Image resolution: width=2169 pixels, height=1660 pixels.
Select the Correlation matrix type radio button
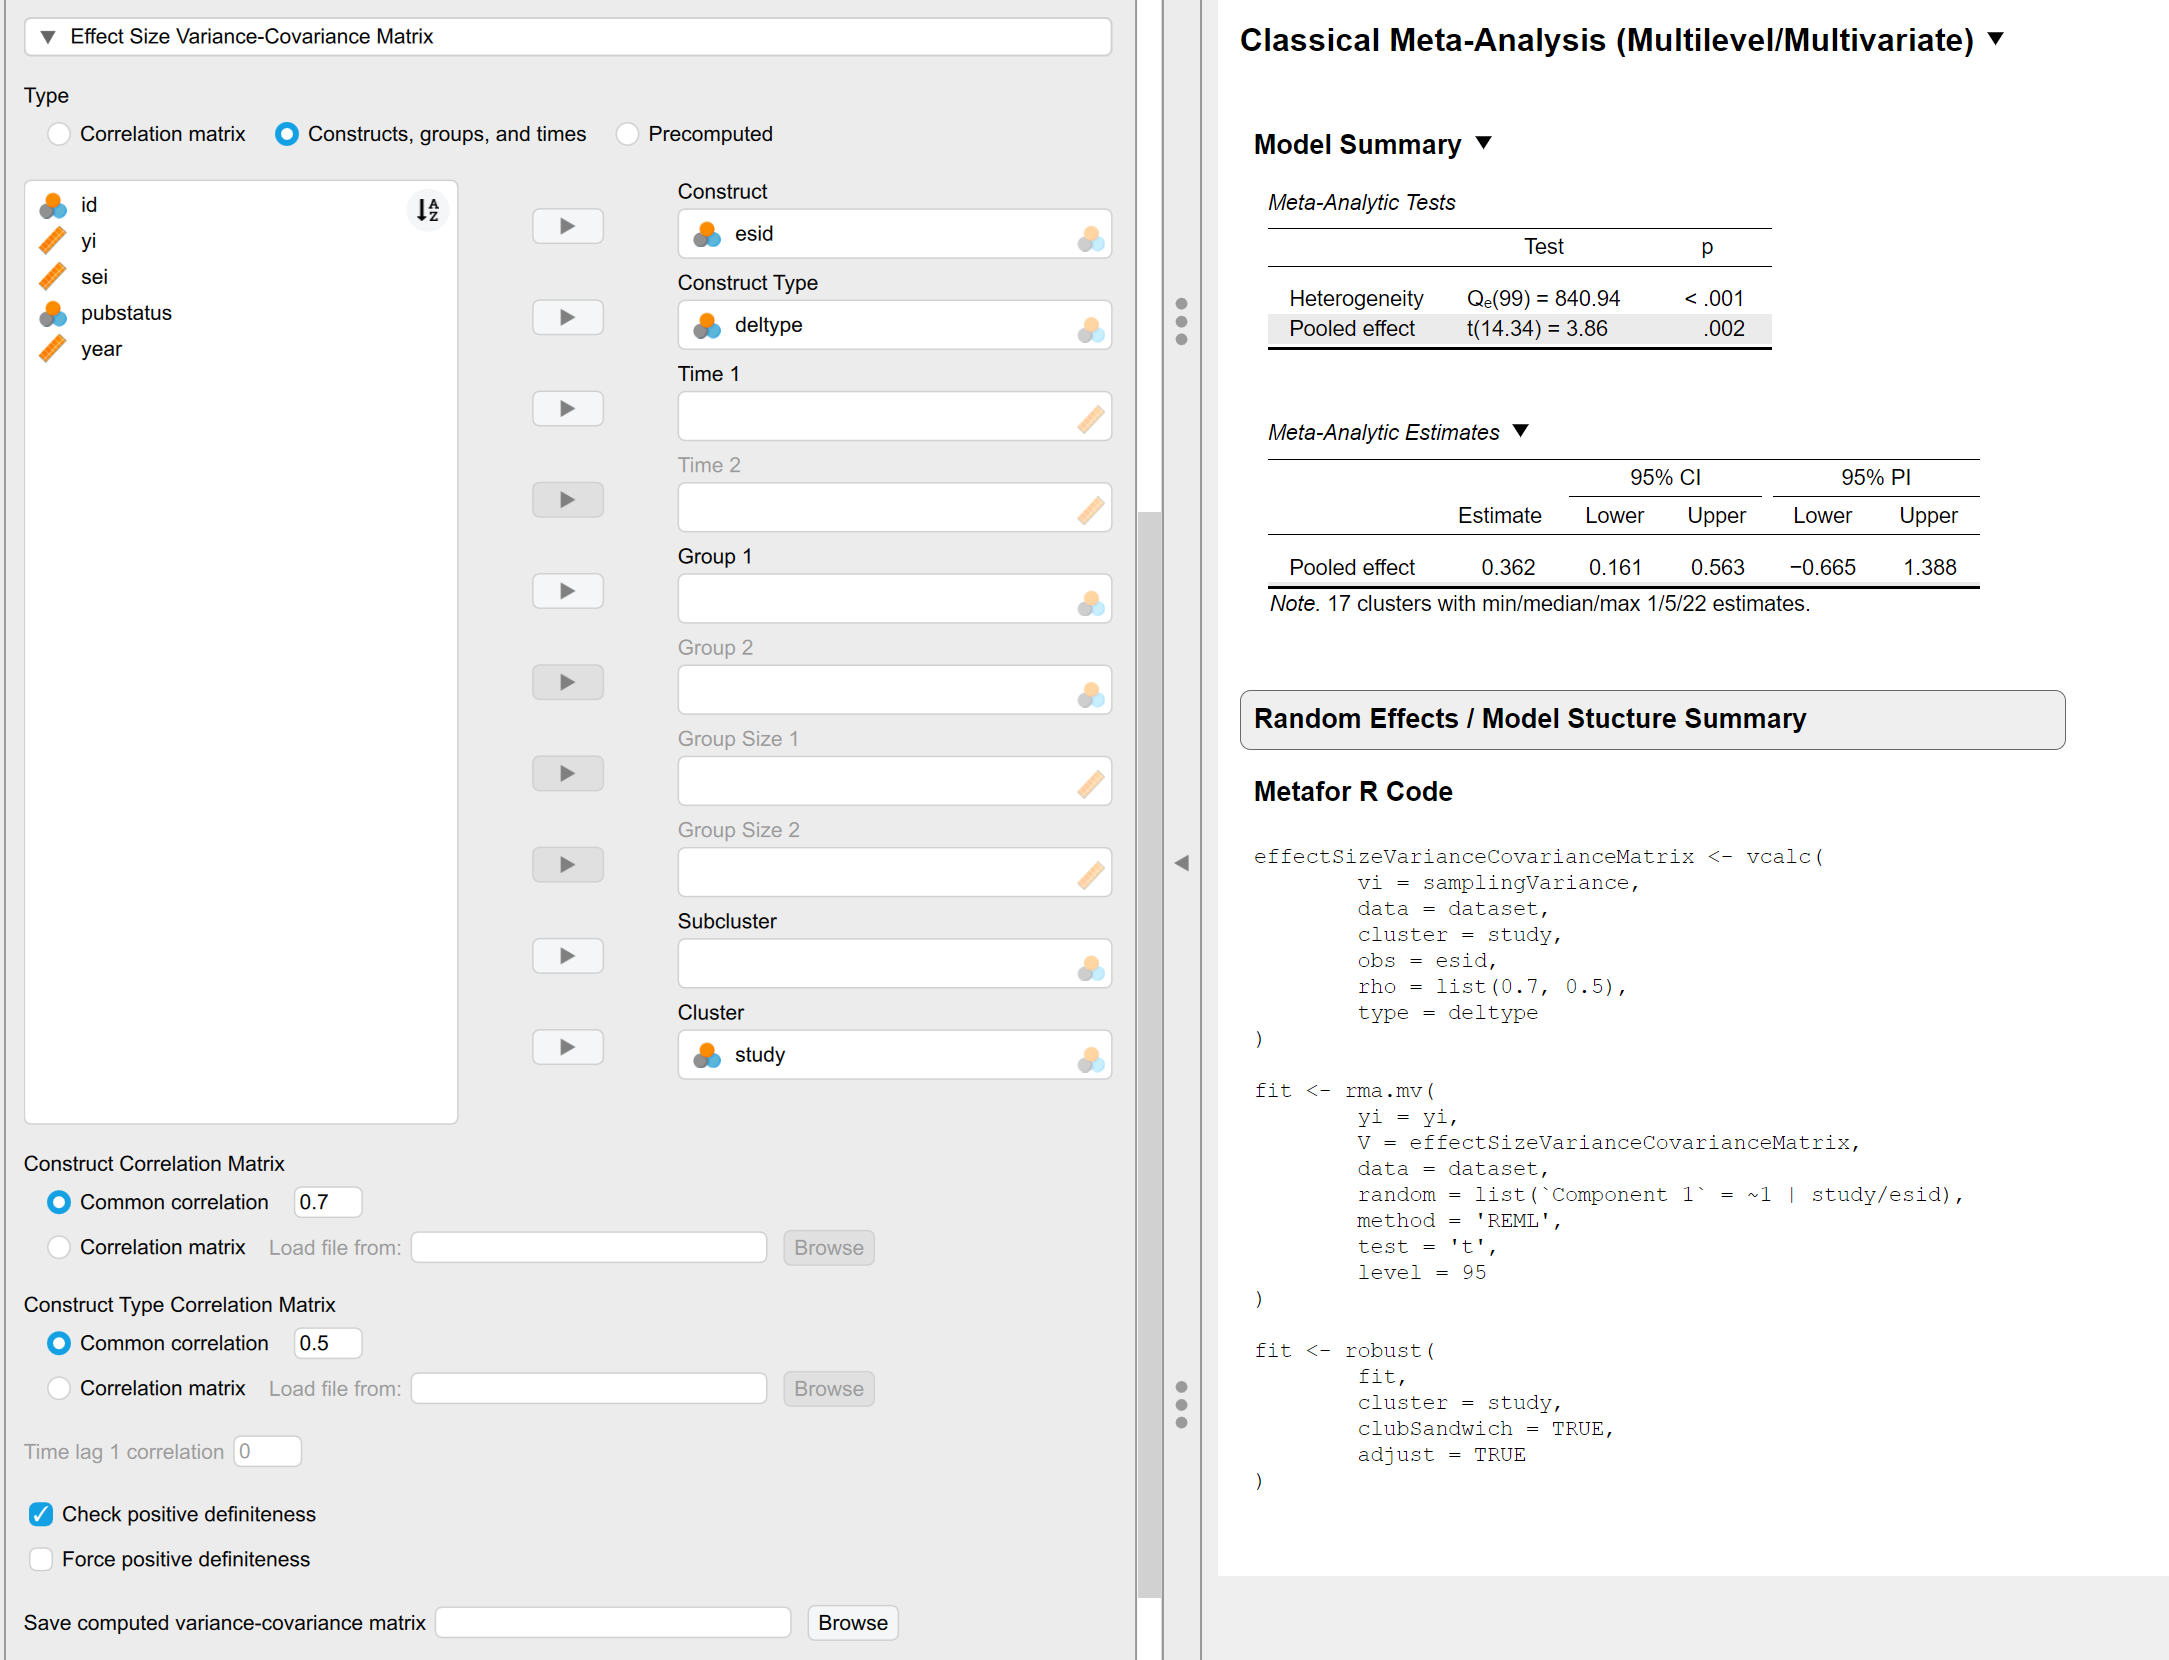[x=59, y=134]
